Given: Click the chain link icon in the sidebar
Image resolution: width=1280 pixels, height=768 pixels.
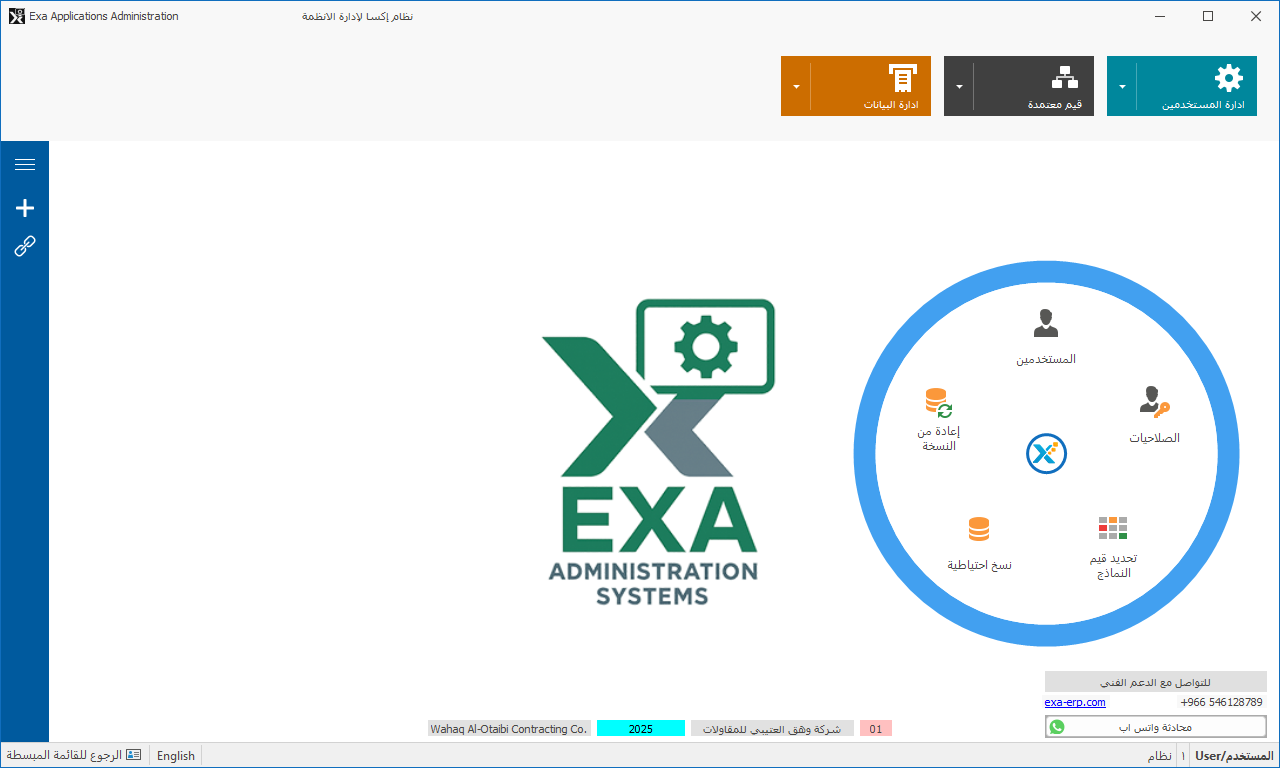Looking at the screenshot, I should coord(25,246).
